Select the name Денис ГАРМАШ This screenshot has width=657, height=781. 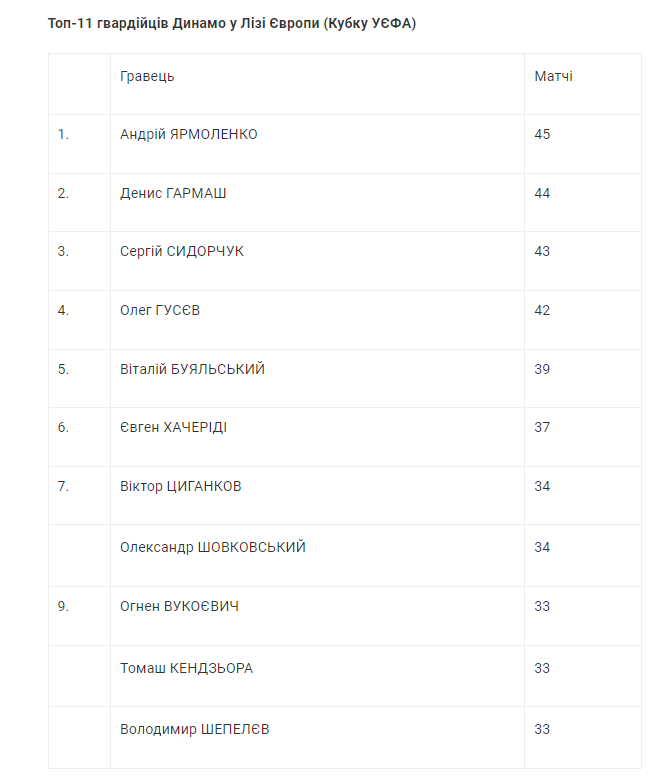173,193
